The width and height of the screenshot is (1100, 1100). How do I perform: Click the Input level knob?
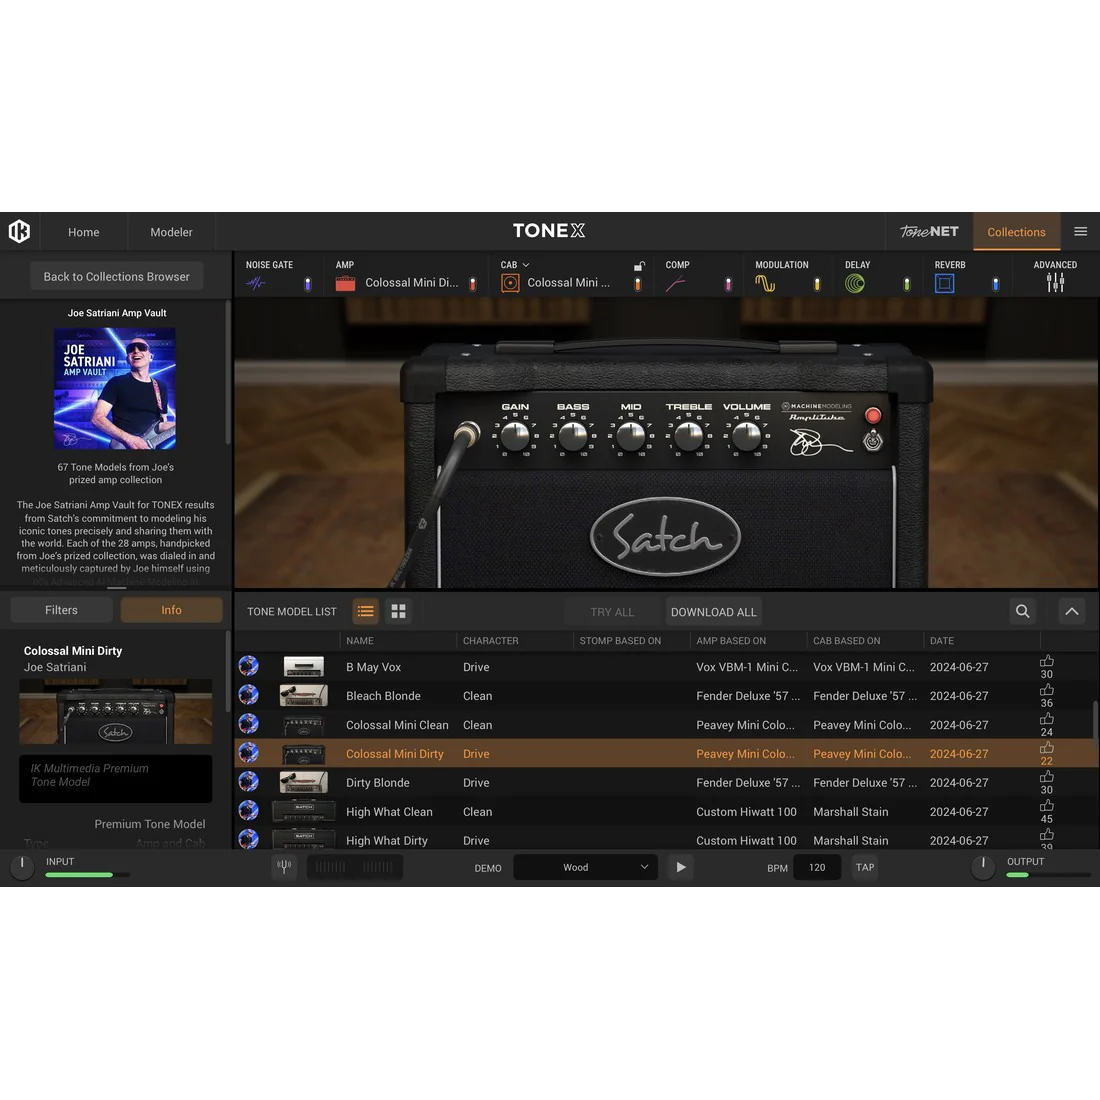22,867
